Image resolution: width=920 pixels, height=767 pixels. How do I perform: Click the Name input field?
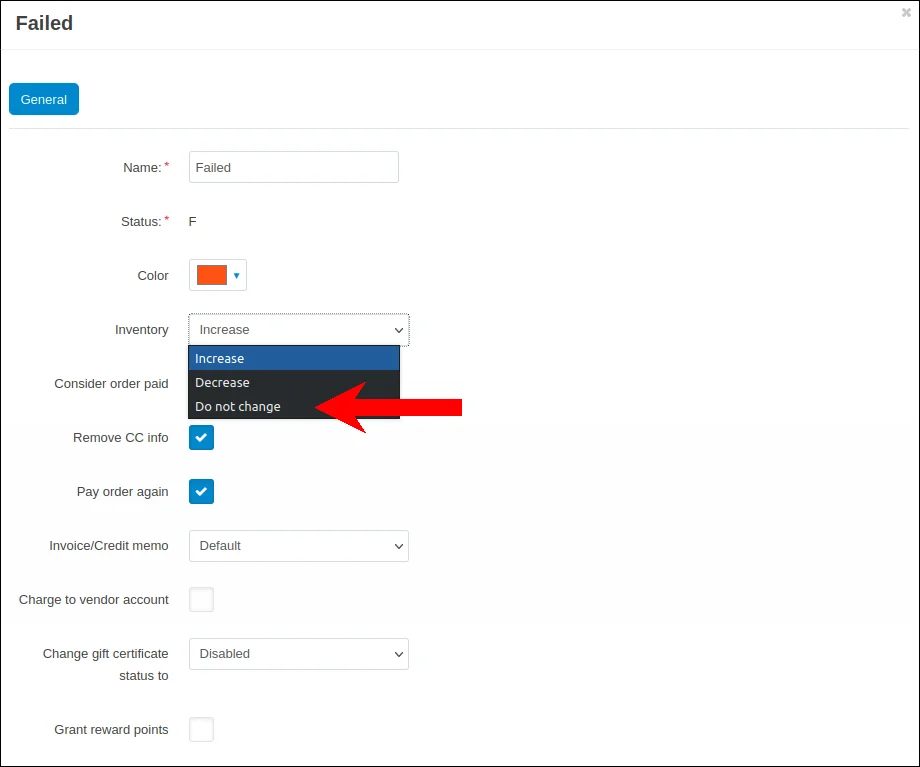pos(293,167)
